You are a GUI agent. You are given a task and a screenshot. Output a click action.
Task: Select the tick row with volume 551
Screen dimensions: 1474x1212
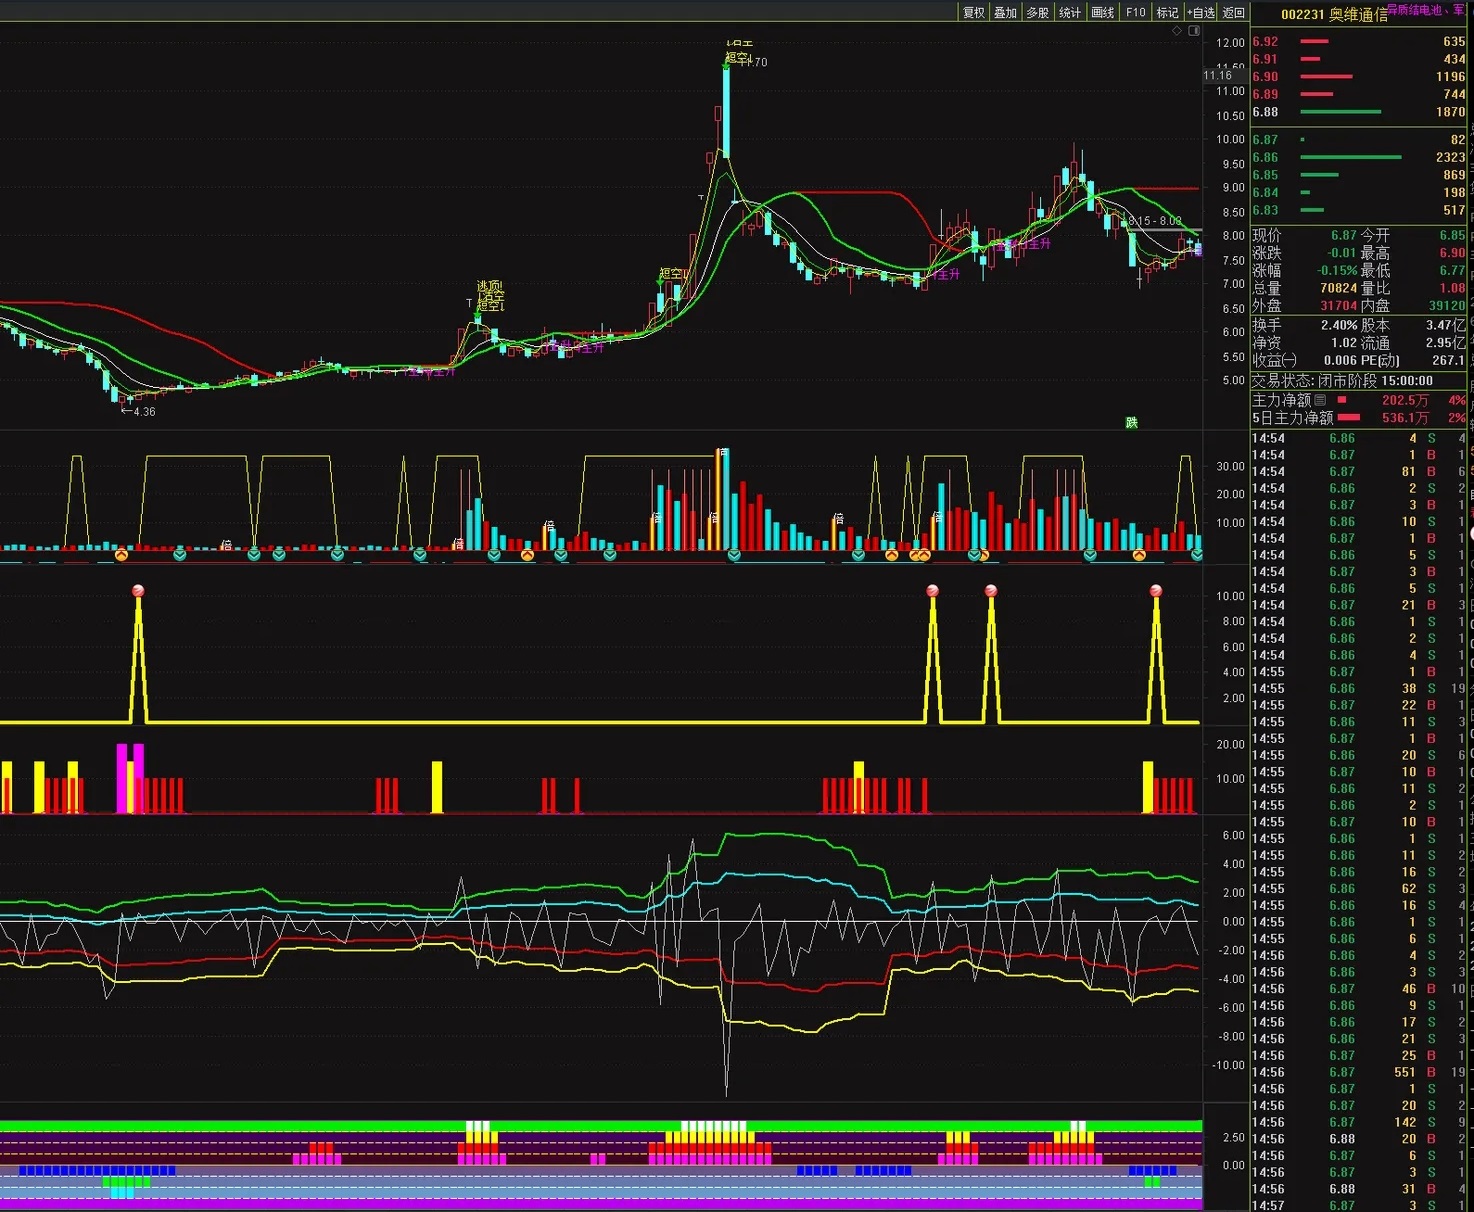(x=1359, y=1072)
